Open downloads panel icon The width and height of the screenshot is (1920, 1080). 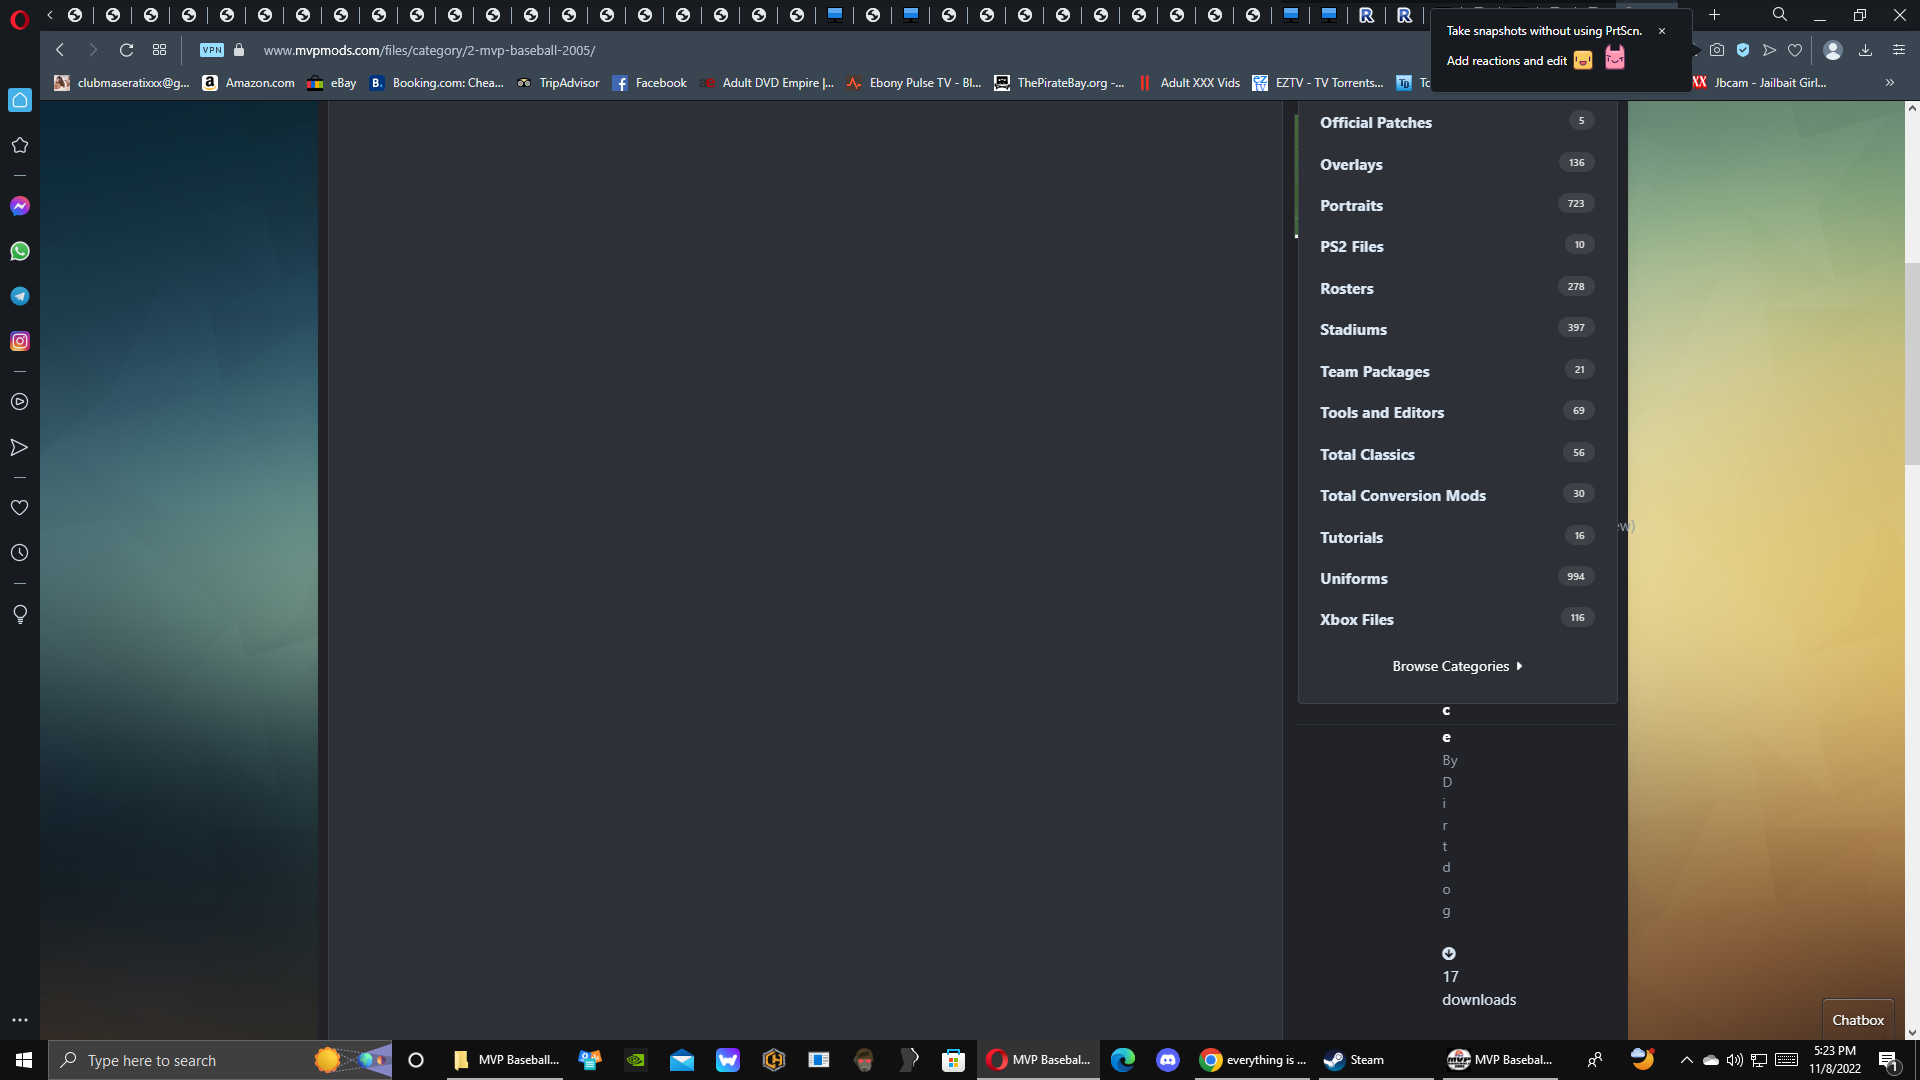1865,50
